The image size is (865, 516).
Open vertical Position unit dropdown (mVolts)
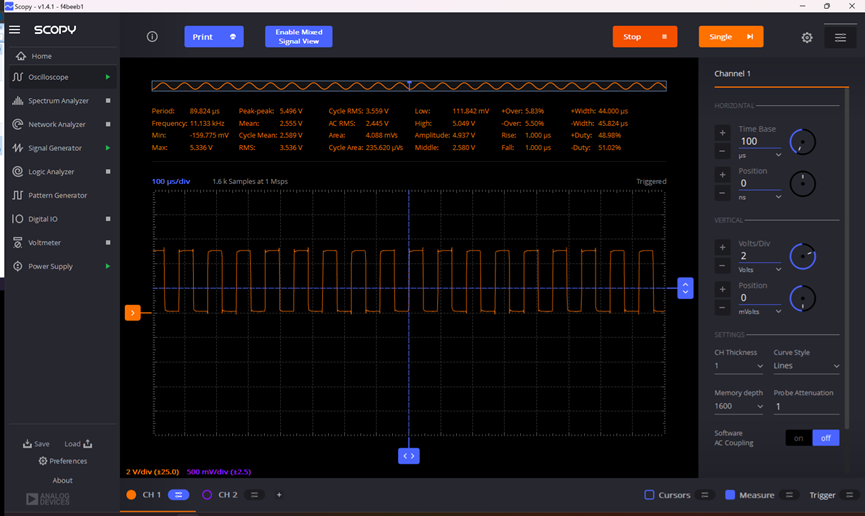click(x=760, y=312)
